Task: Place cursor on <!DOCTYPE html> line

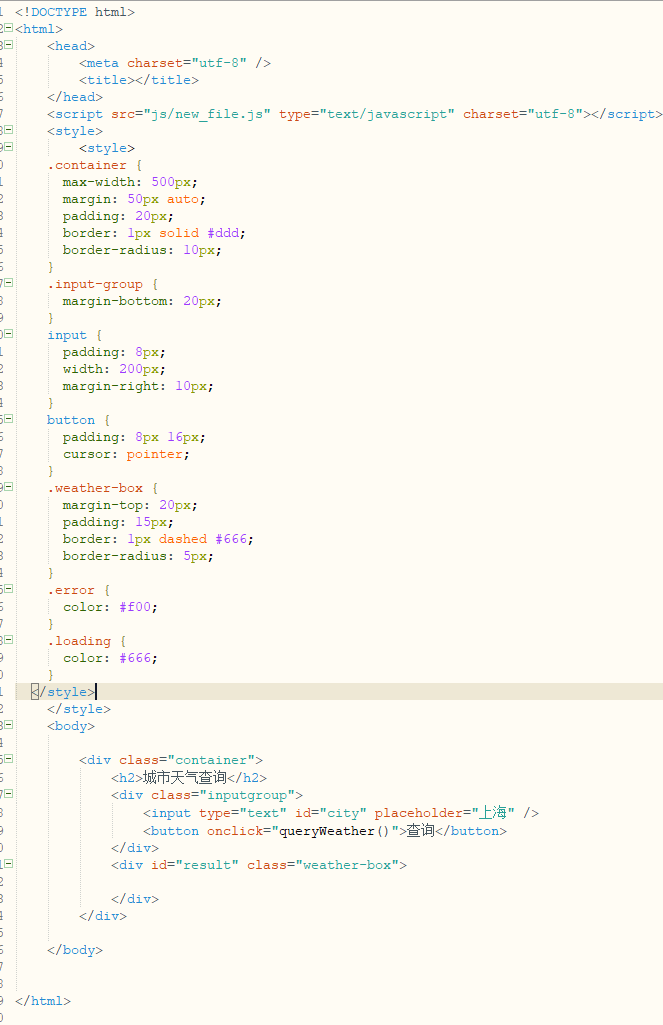Action: (x=75, y=12)
